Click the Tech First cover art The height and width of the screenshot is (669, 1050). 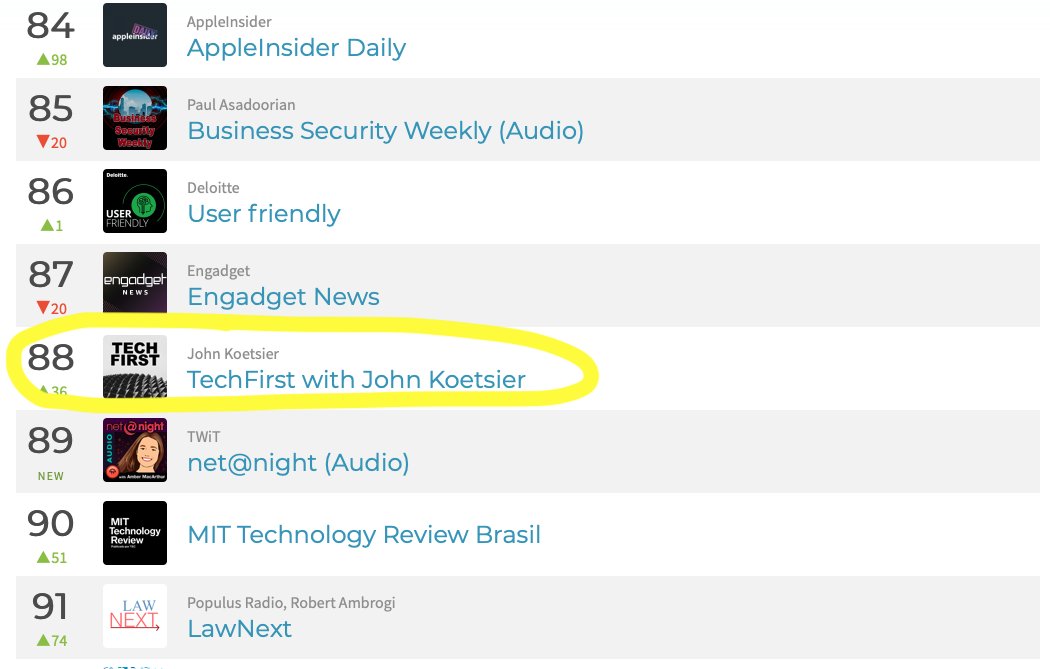[x=135, y=366]
